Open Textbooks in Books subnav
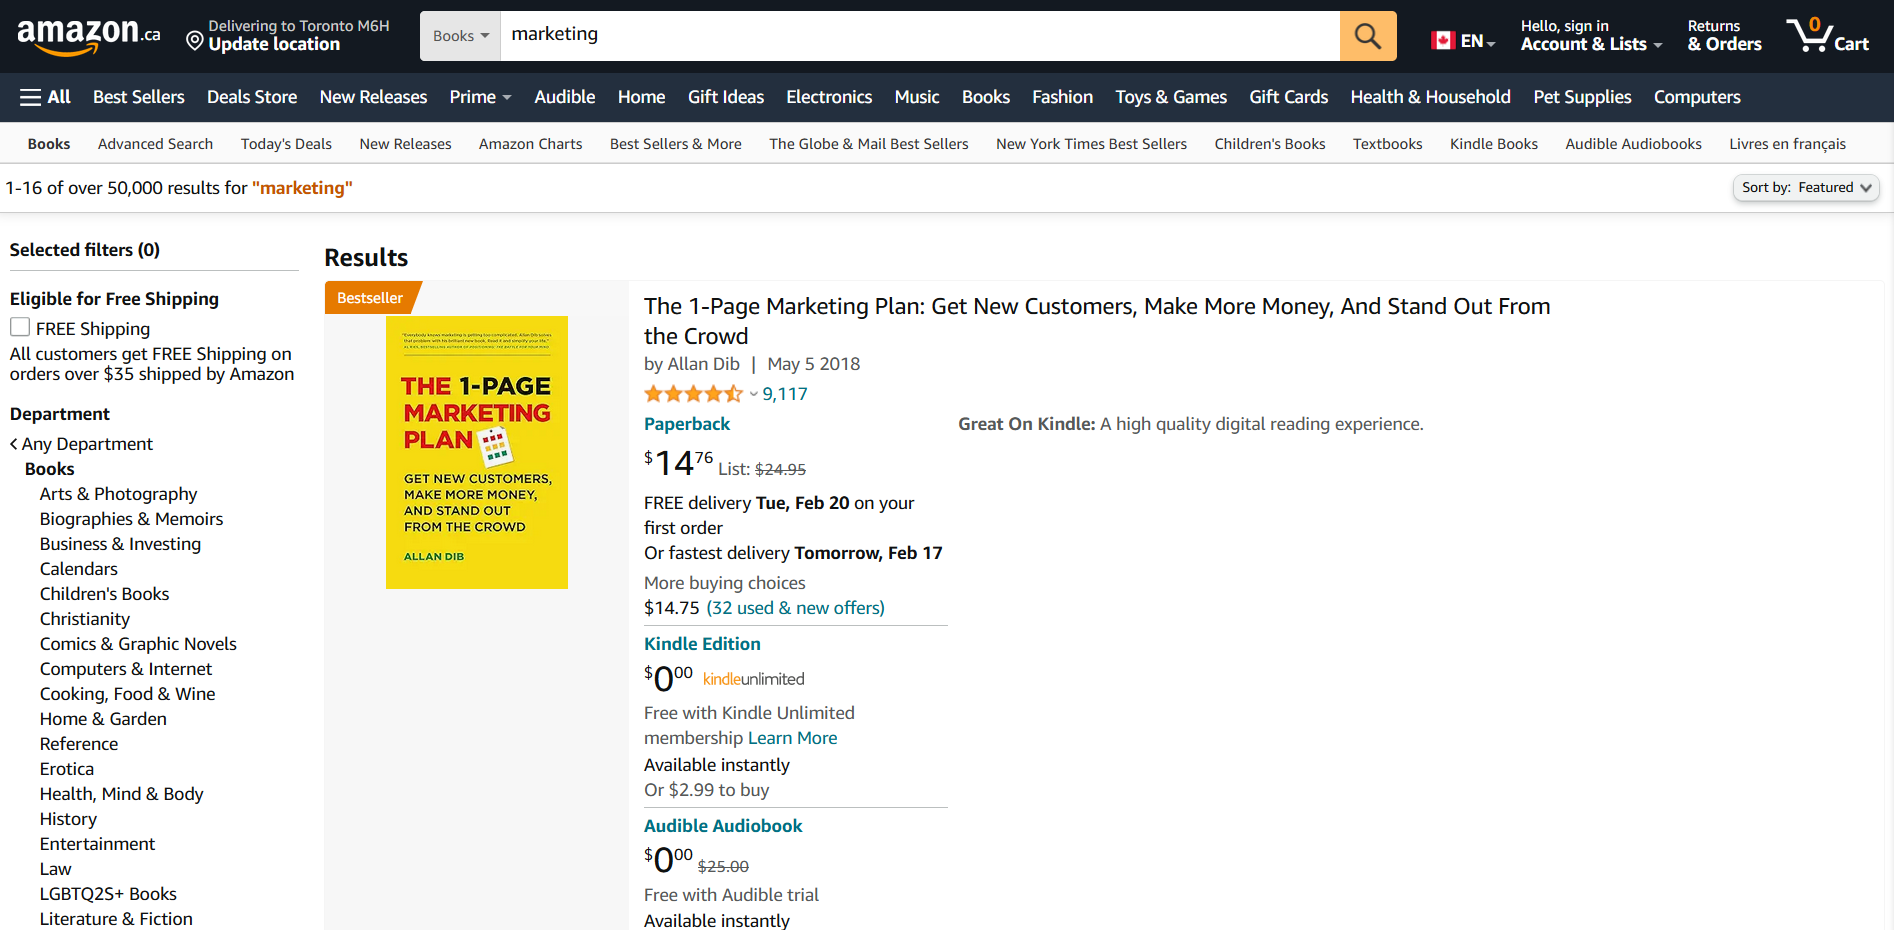The height and width of the screenshot is (930, 1894). coord(1387,144)
